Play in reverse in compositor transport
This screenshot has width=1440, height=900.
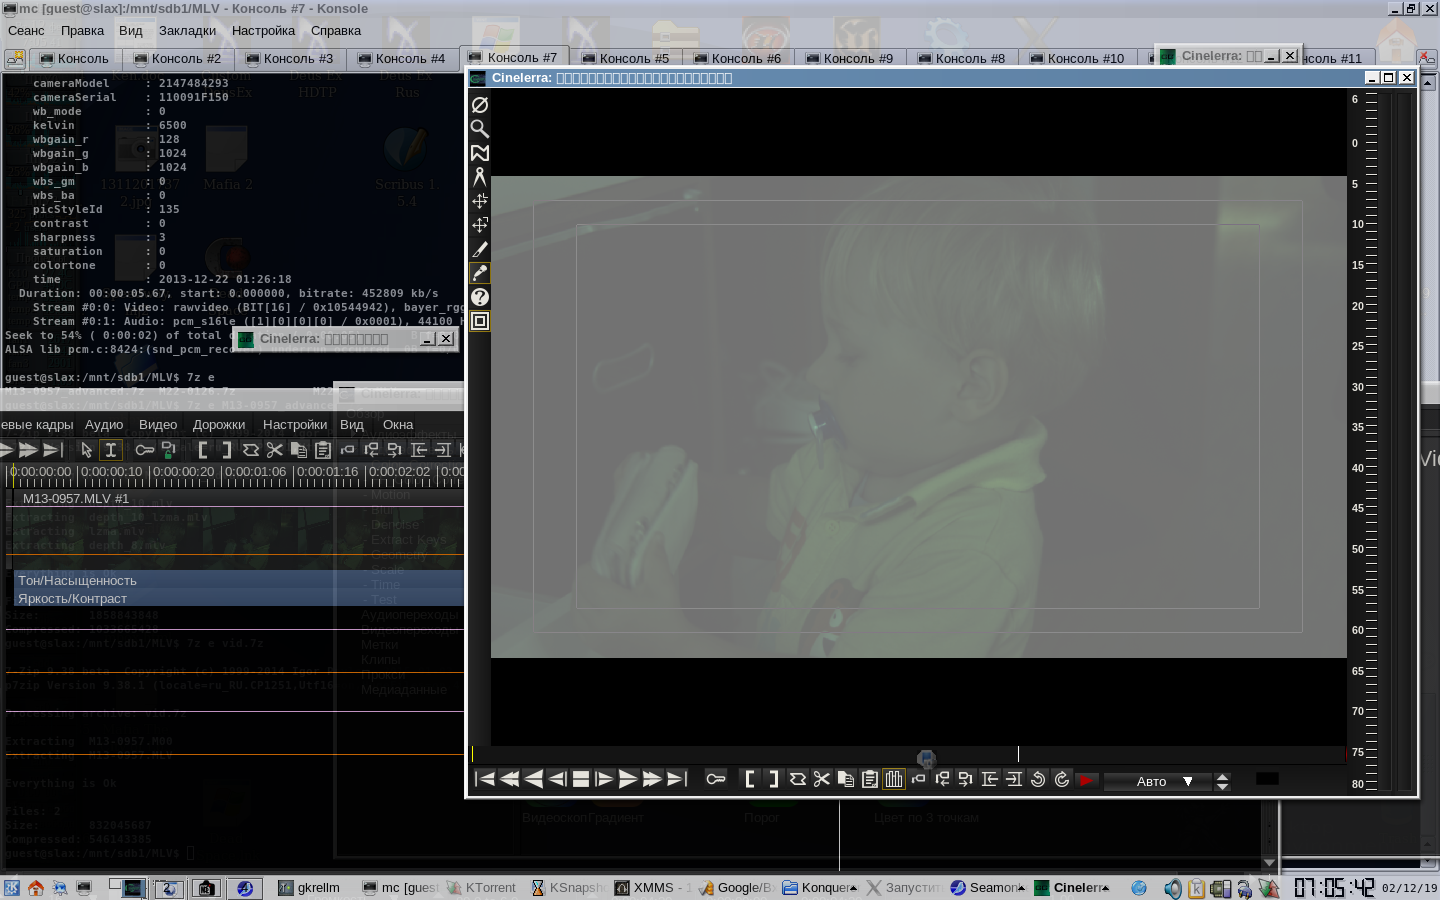click(x=533, y=779)
